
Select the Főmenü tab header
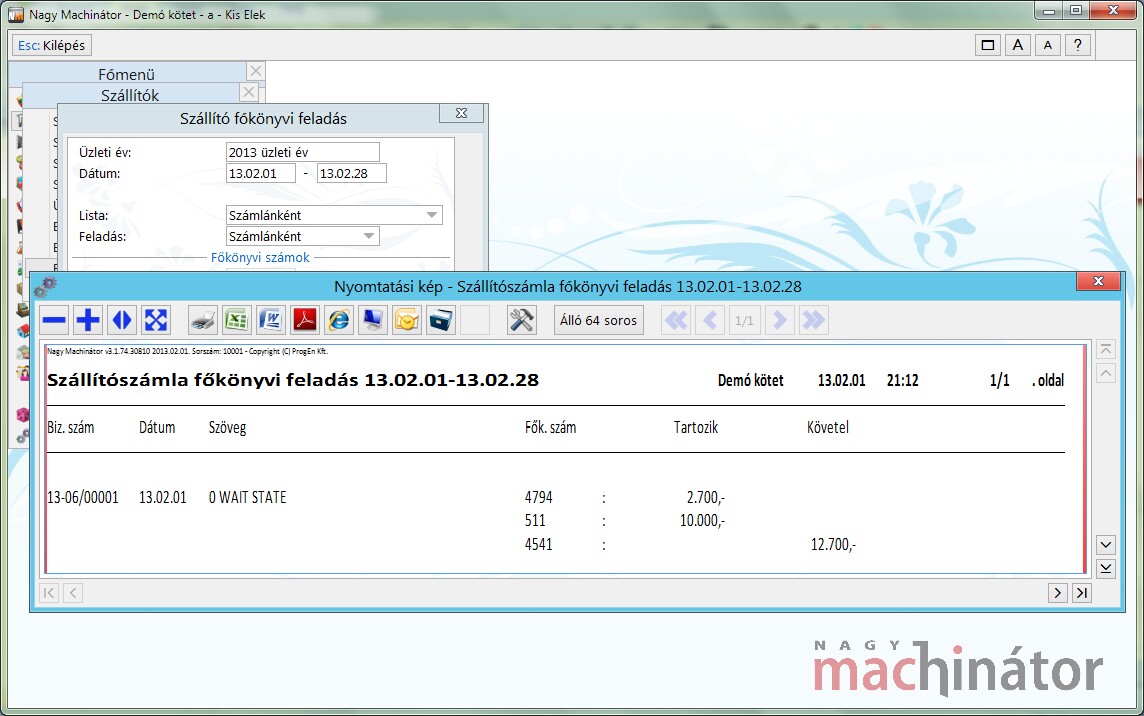tap(127, 74)
